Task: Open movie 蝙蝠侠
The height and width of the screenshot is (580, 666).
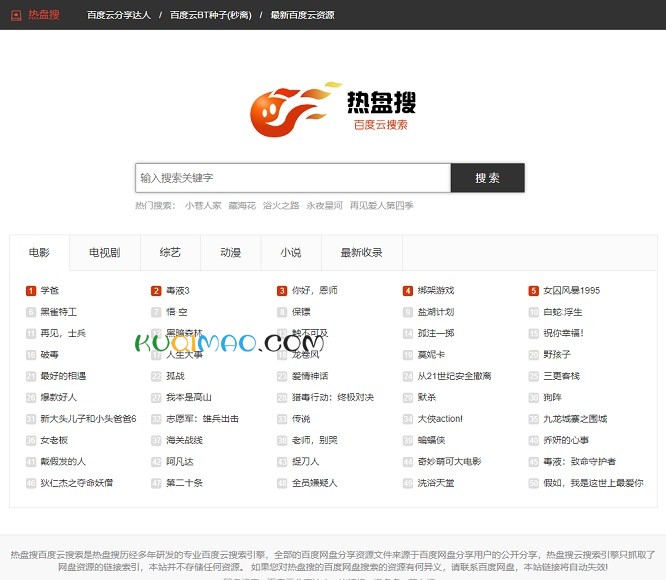Action: (431, 440)
